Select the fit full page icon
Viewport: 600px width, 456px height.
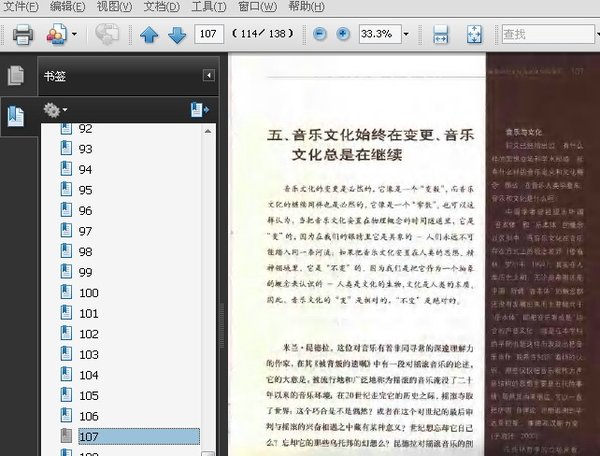click(x=474, y=34)
